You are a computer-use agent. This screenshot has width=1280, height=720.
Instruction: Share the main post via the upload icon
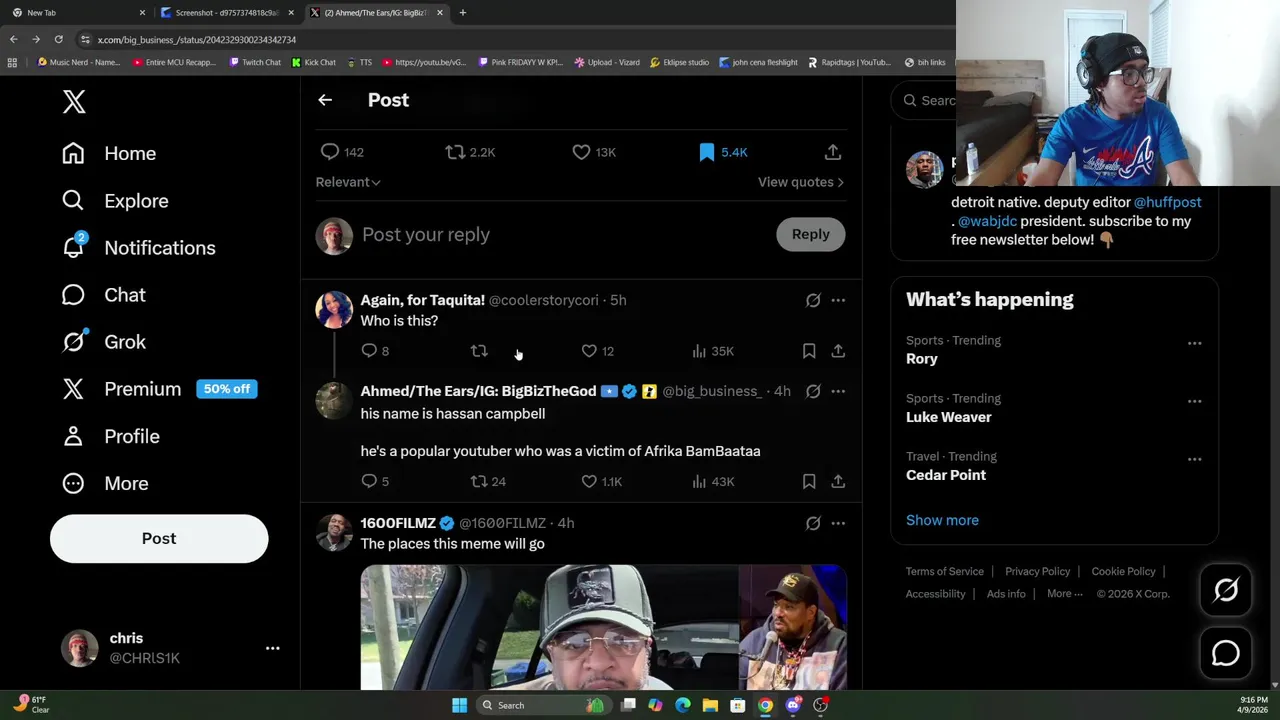point(833,152)
